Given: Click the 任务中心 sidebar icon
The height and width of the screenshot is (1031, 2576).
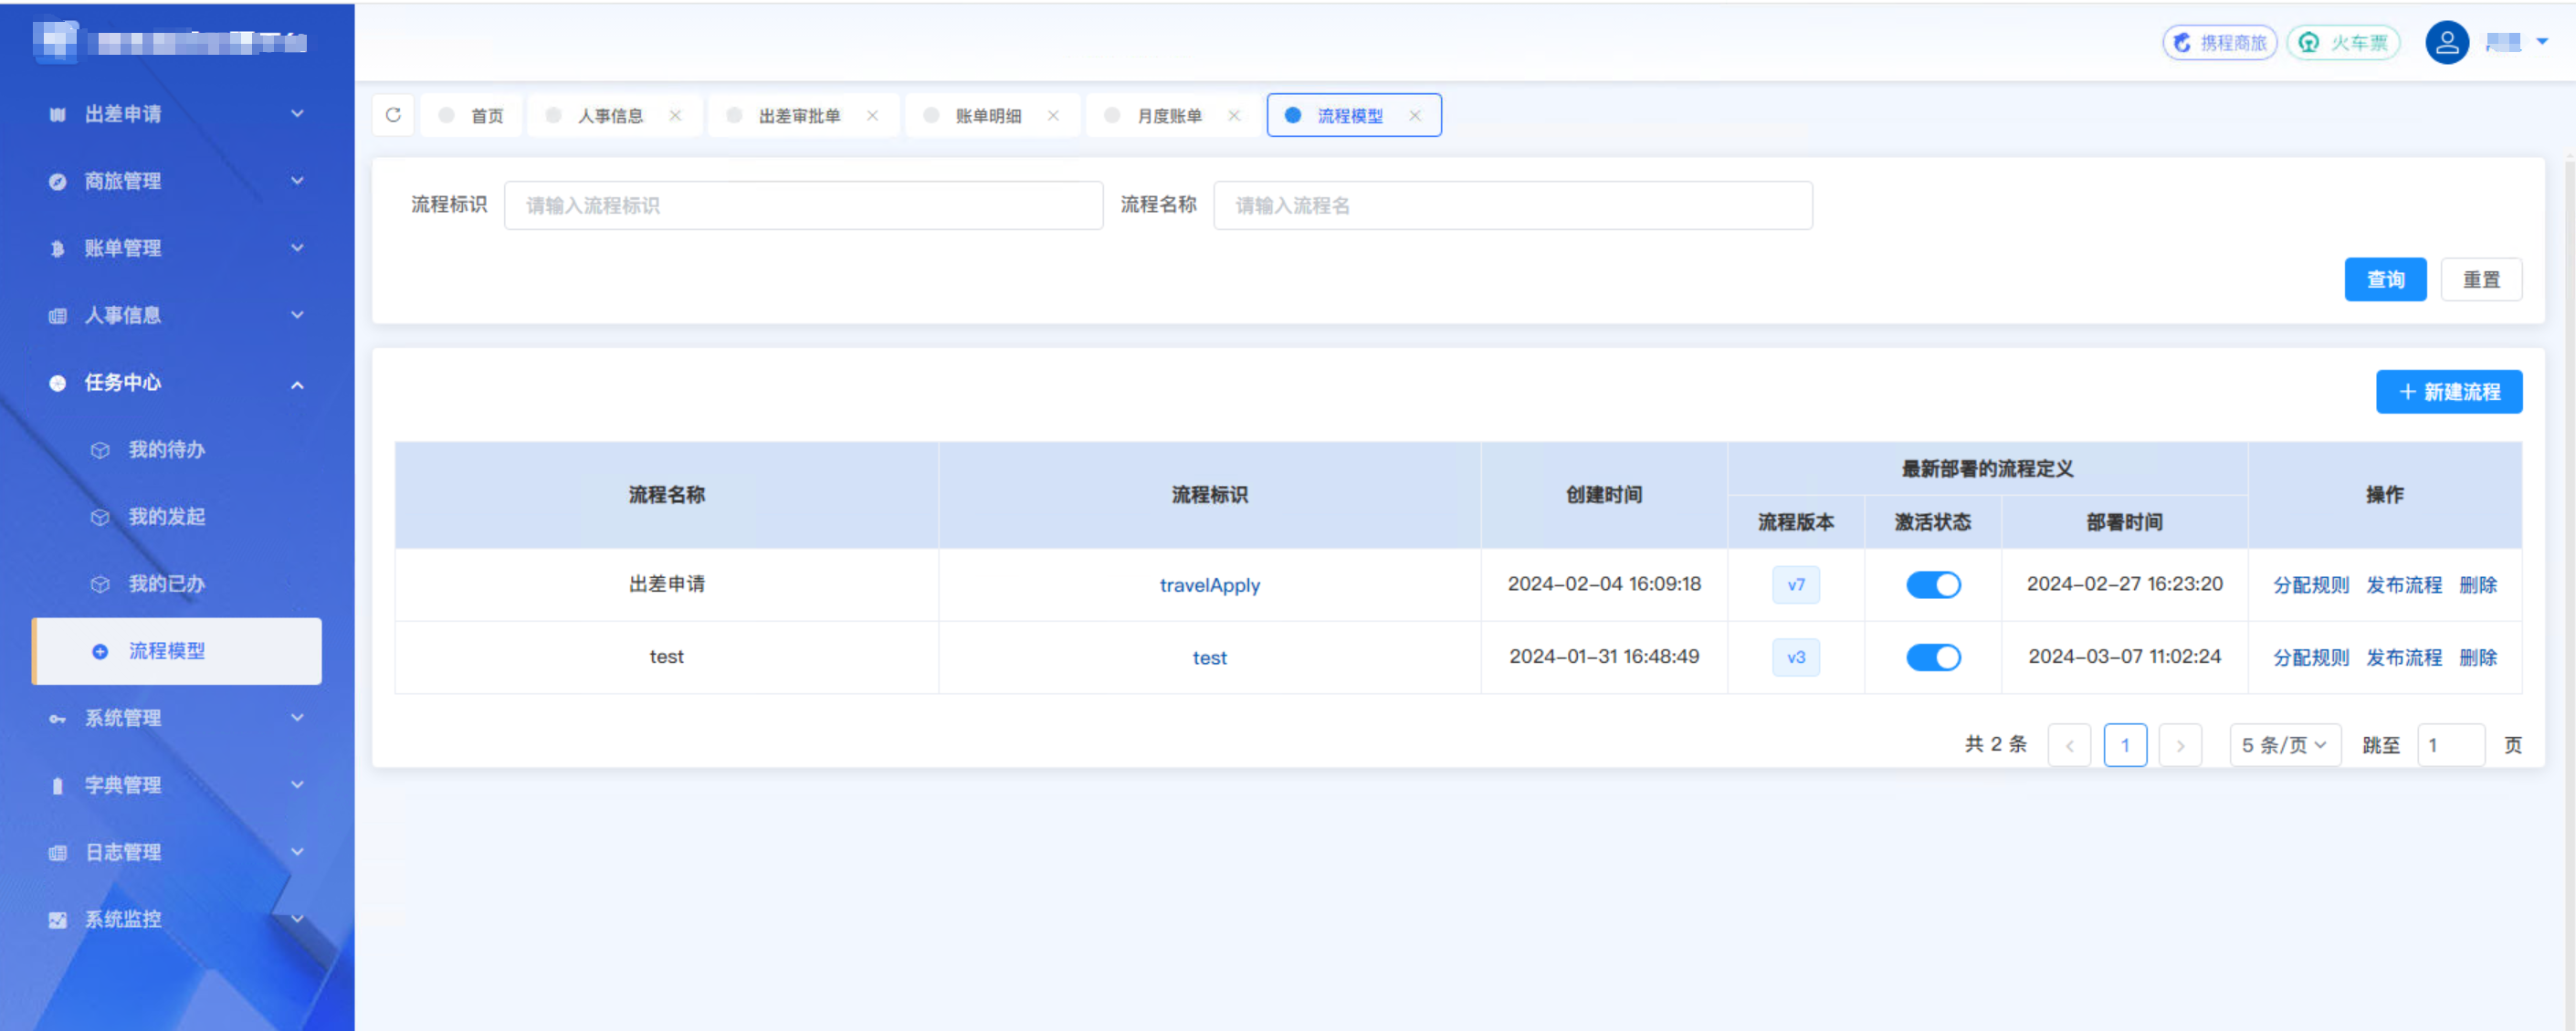Looking at the screenshot, I should tap(58, 382).
